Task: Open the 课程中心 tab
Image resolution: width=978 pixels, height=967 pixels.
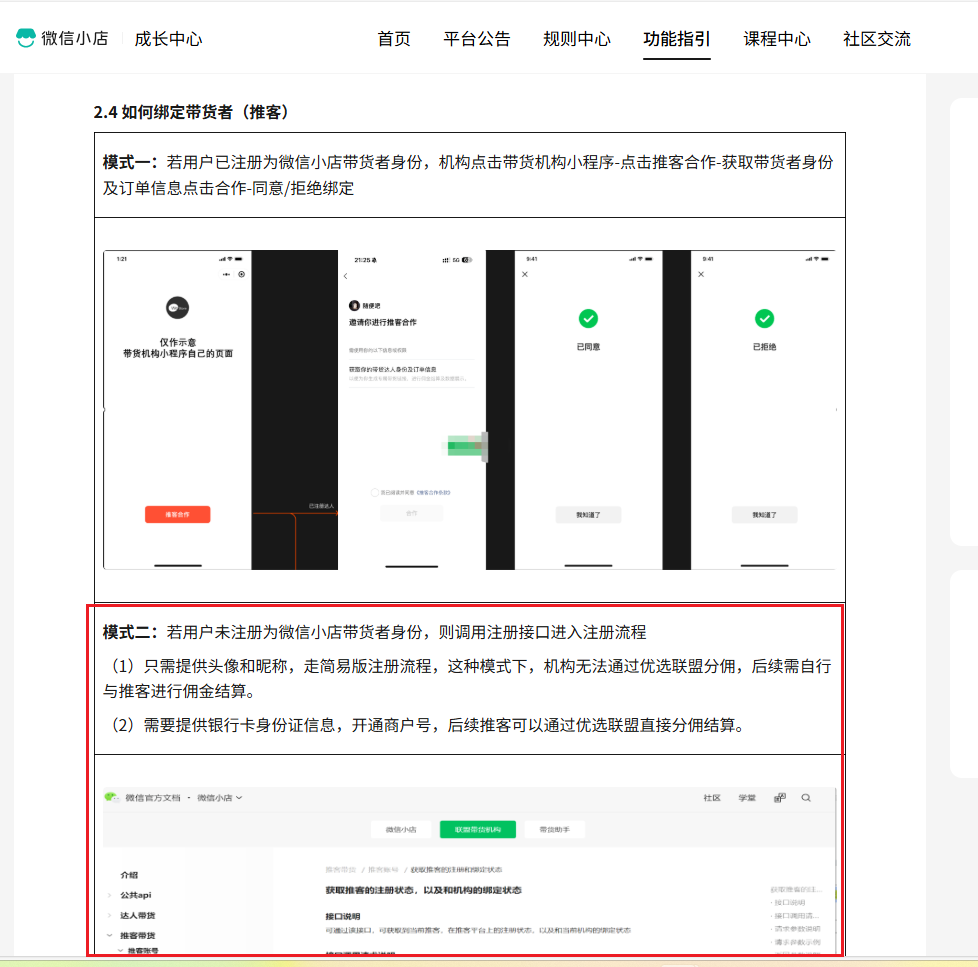Action: point(777,39)
